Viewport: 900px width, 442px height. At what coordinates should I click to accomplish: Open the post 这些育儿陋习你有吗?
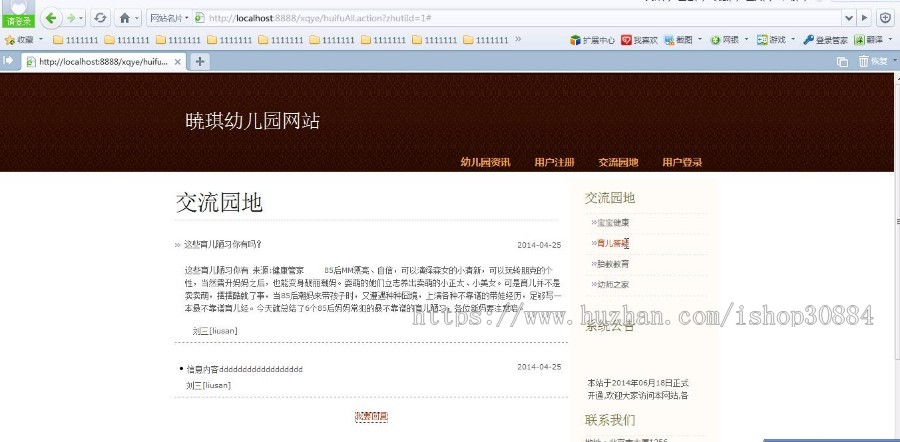[x=223, y=245]
